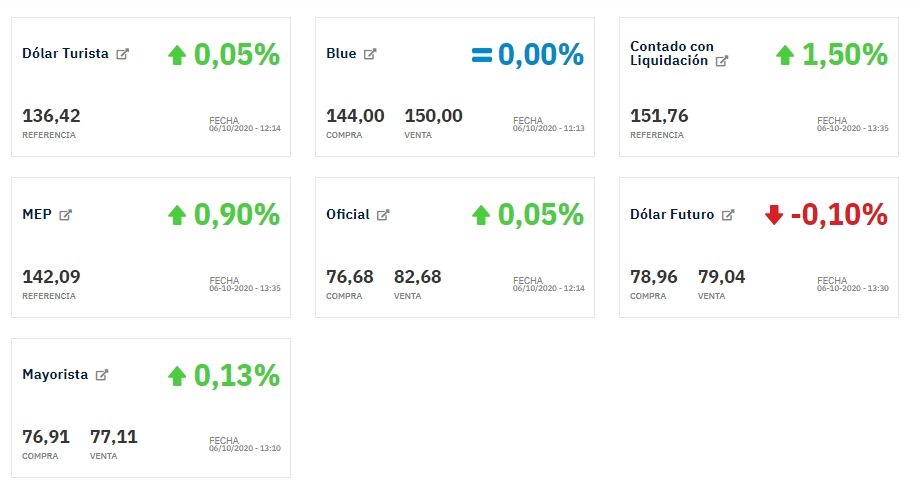920x495 pixels.
Task: Click the red down arrow on Dólar Futuro
Action: pos(773,215)
